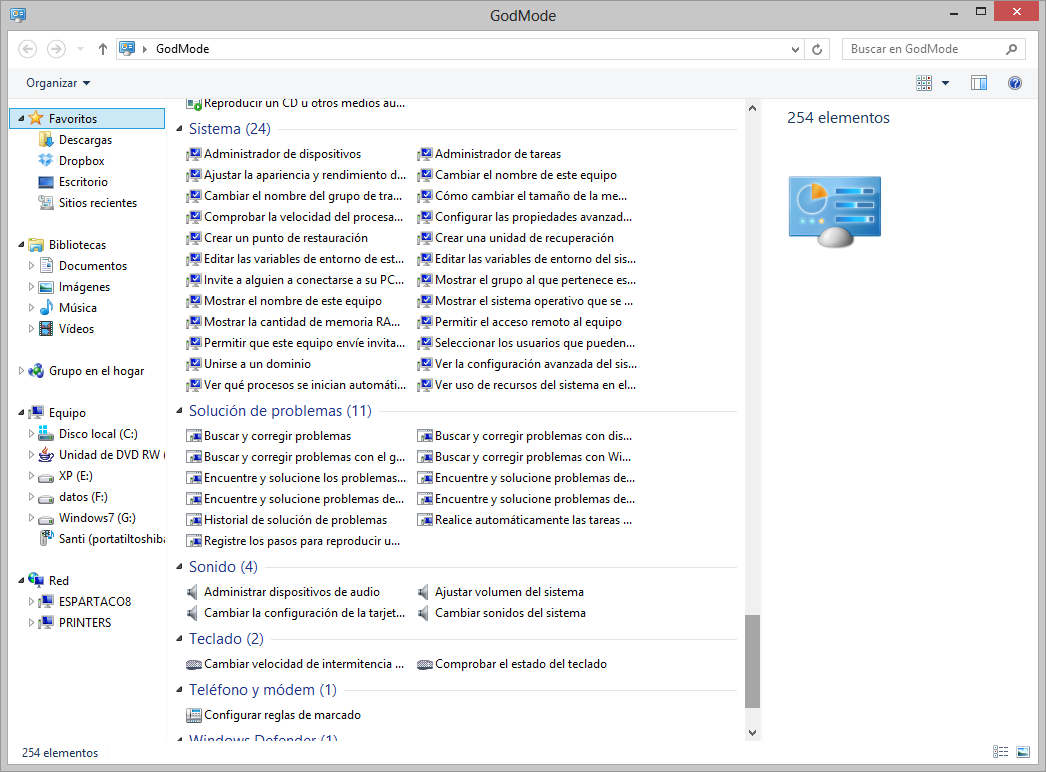Open Administrador de dispositivos
Image resolution: width=1046 pixels, height=772 pixels.
(282, 154)
